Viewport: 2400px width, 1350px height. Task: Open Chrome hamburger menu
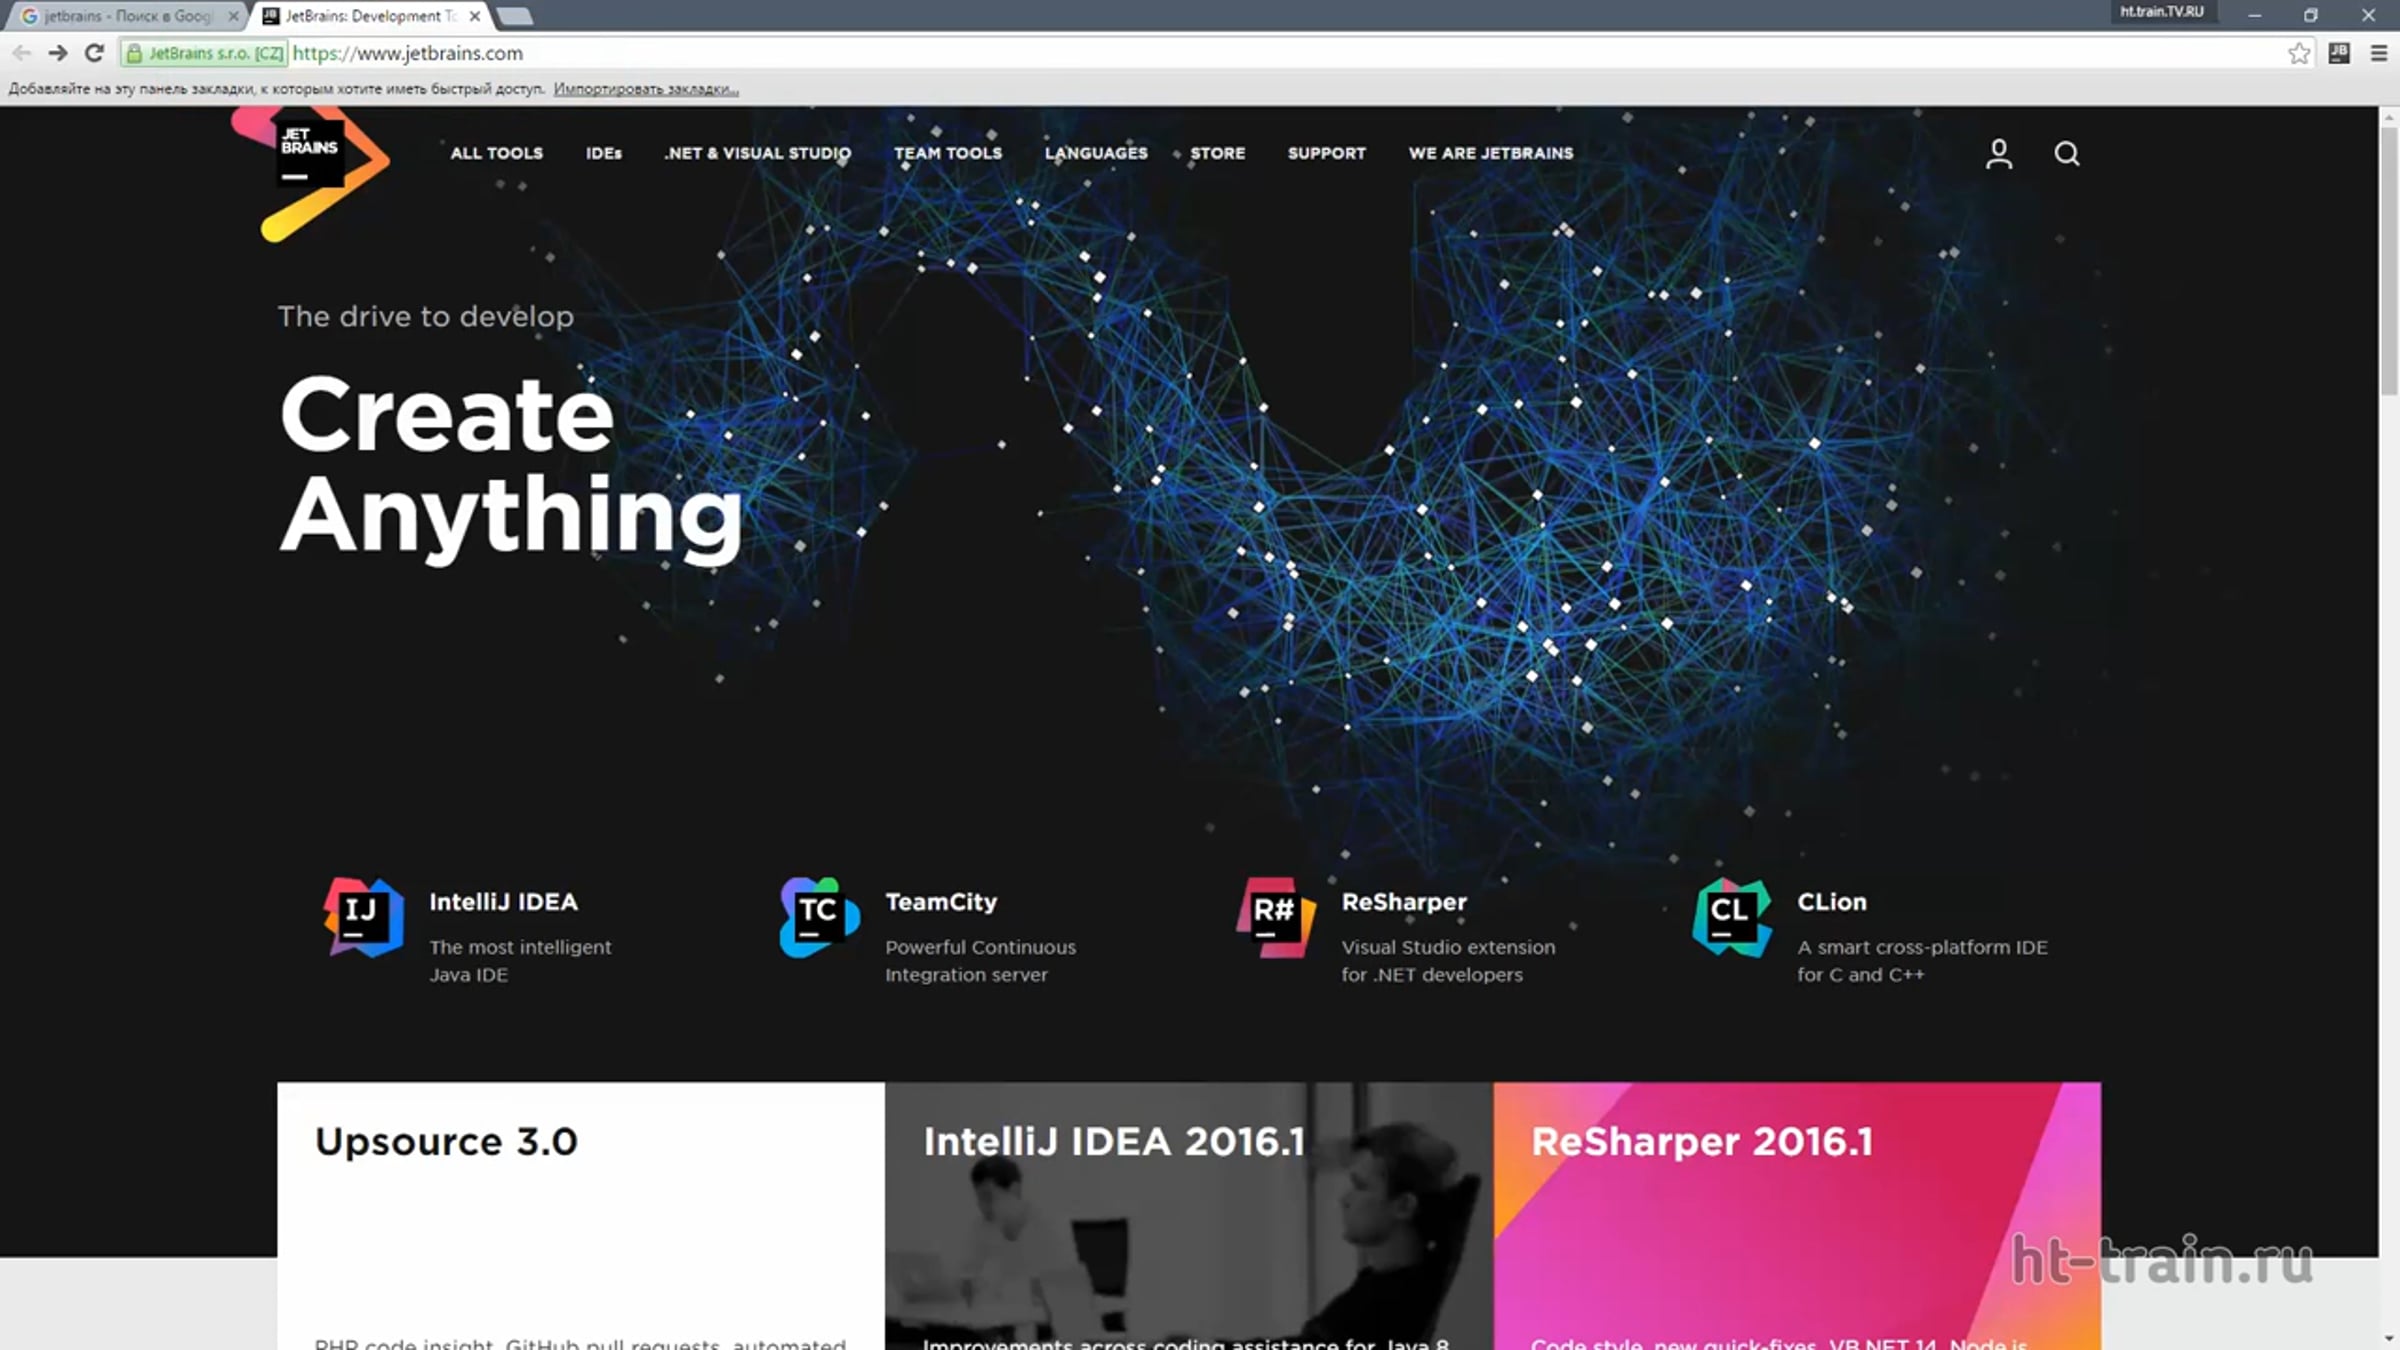point(2379,54)
